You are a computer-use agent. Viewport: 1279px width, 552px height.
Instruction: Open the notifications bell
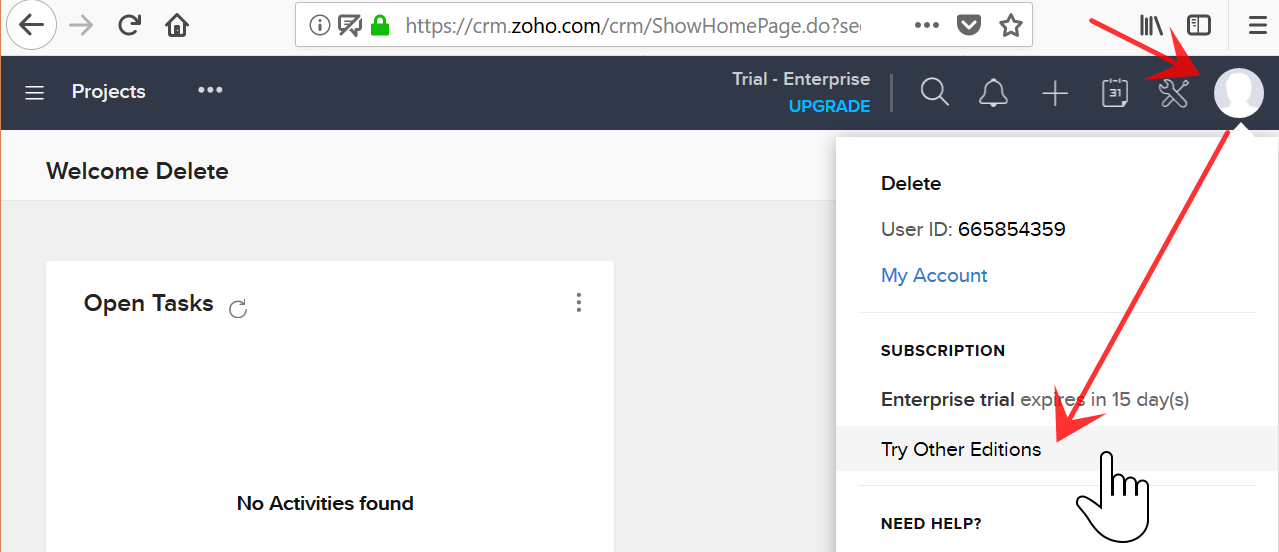pyautogui.click(x=992, y=93)
